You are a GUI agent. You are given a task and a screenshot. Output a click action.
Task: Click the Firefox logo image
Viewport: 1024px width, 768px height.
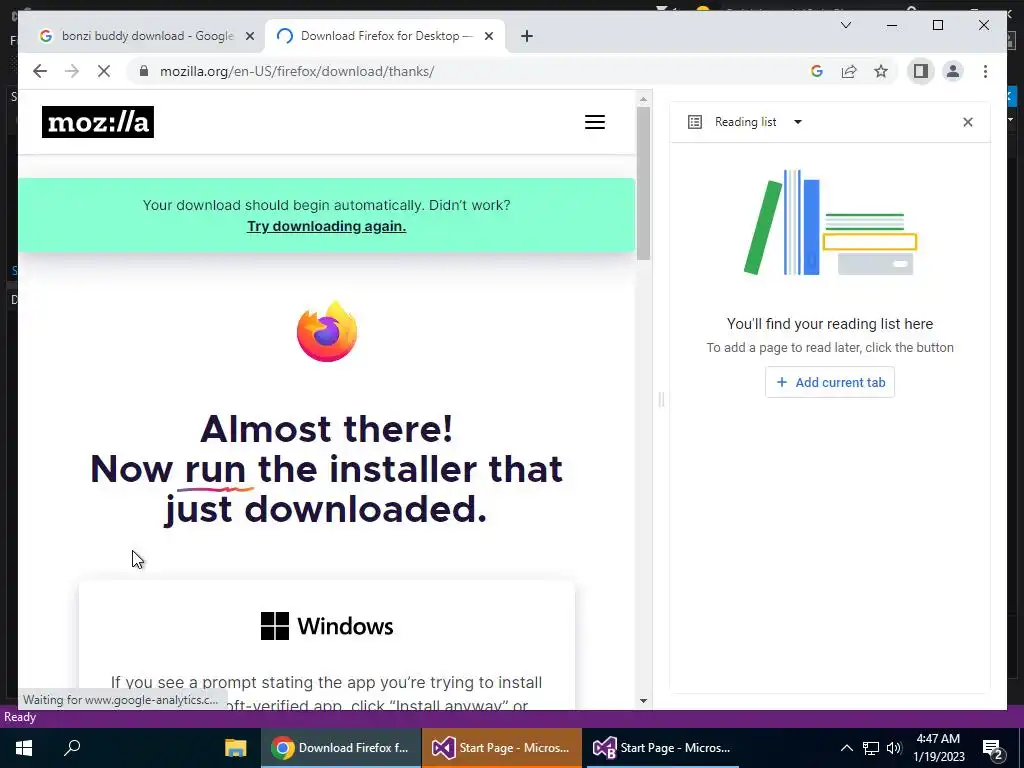(x=327, y=331)
